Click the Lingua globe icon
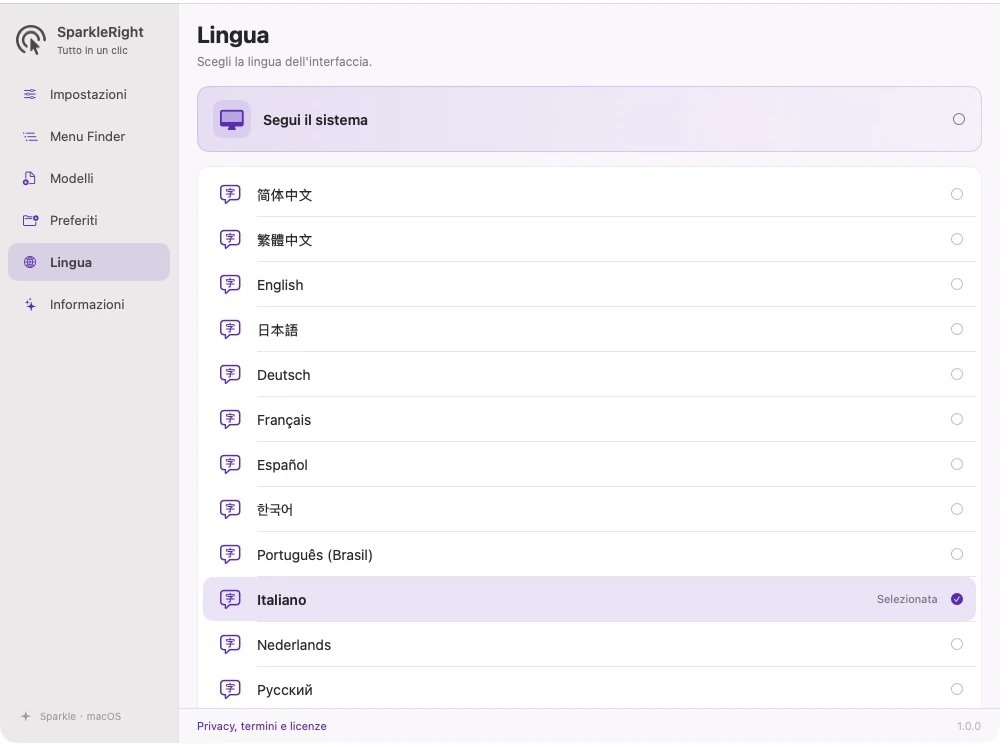Image resolution: width=1008 pixels, height=747 pixels. (30, 262)
